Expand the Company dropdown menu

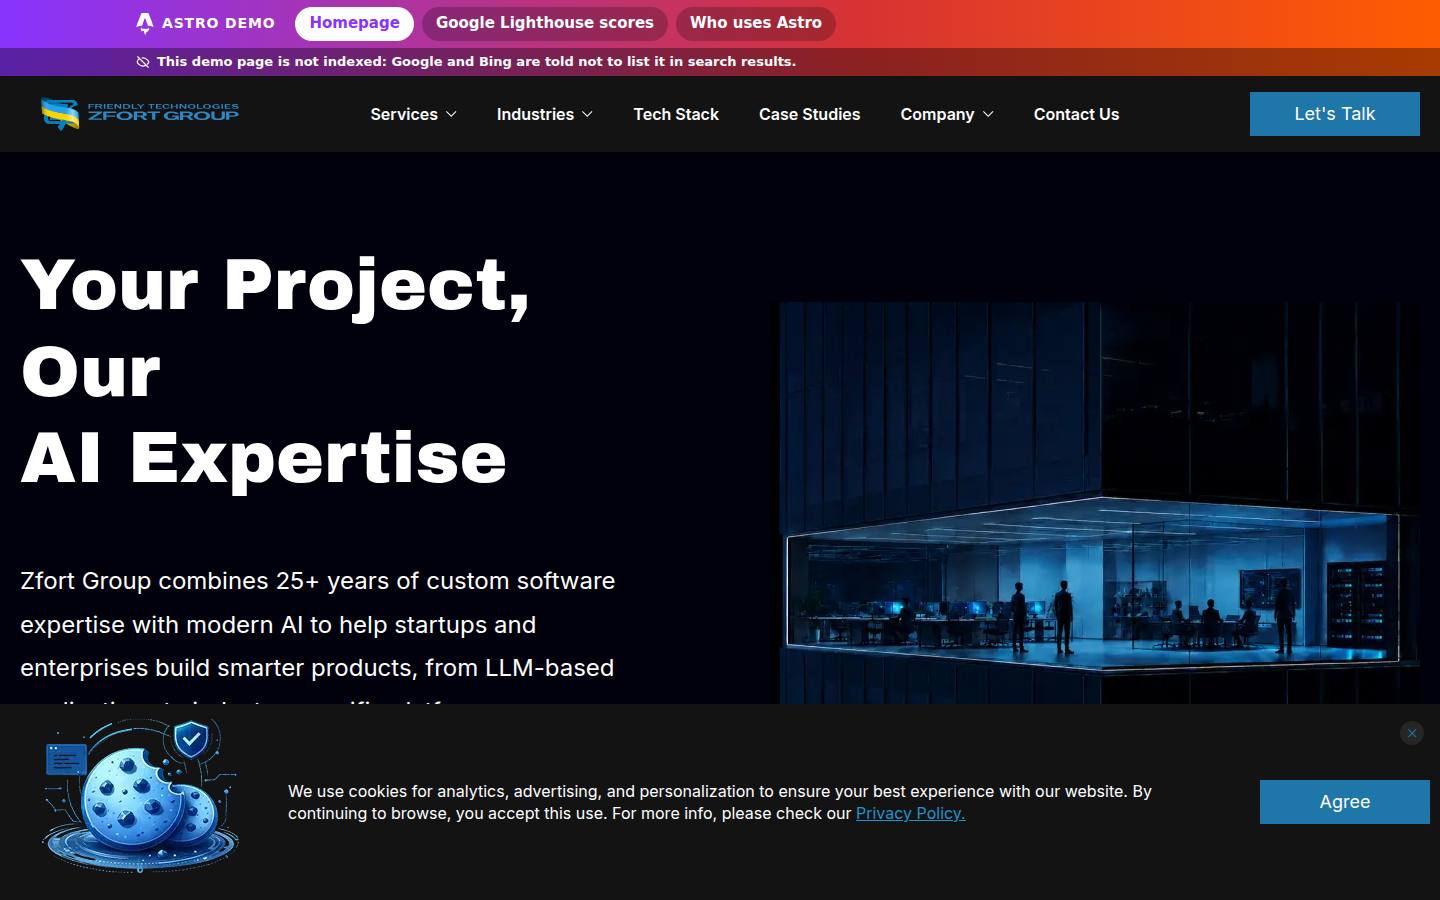pos(947,114)
